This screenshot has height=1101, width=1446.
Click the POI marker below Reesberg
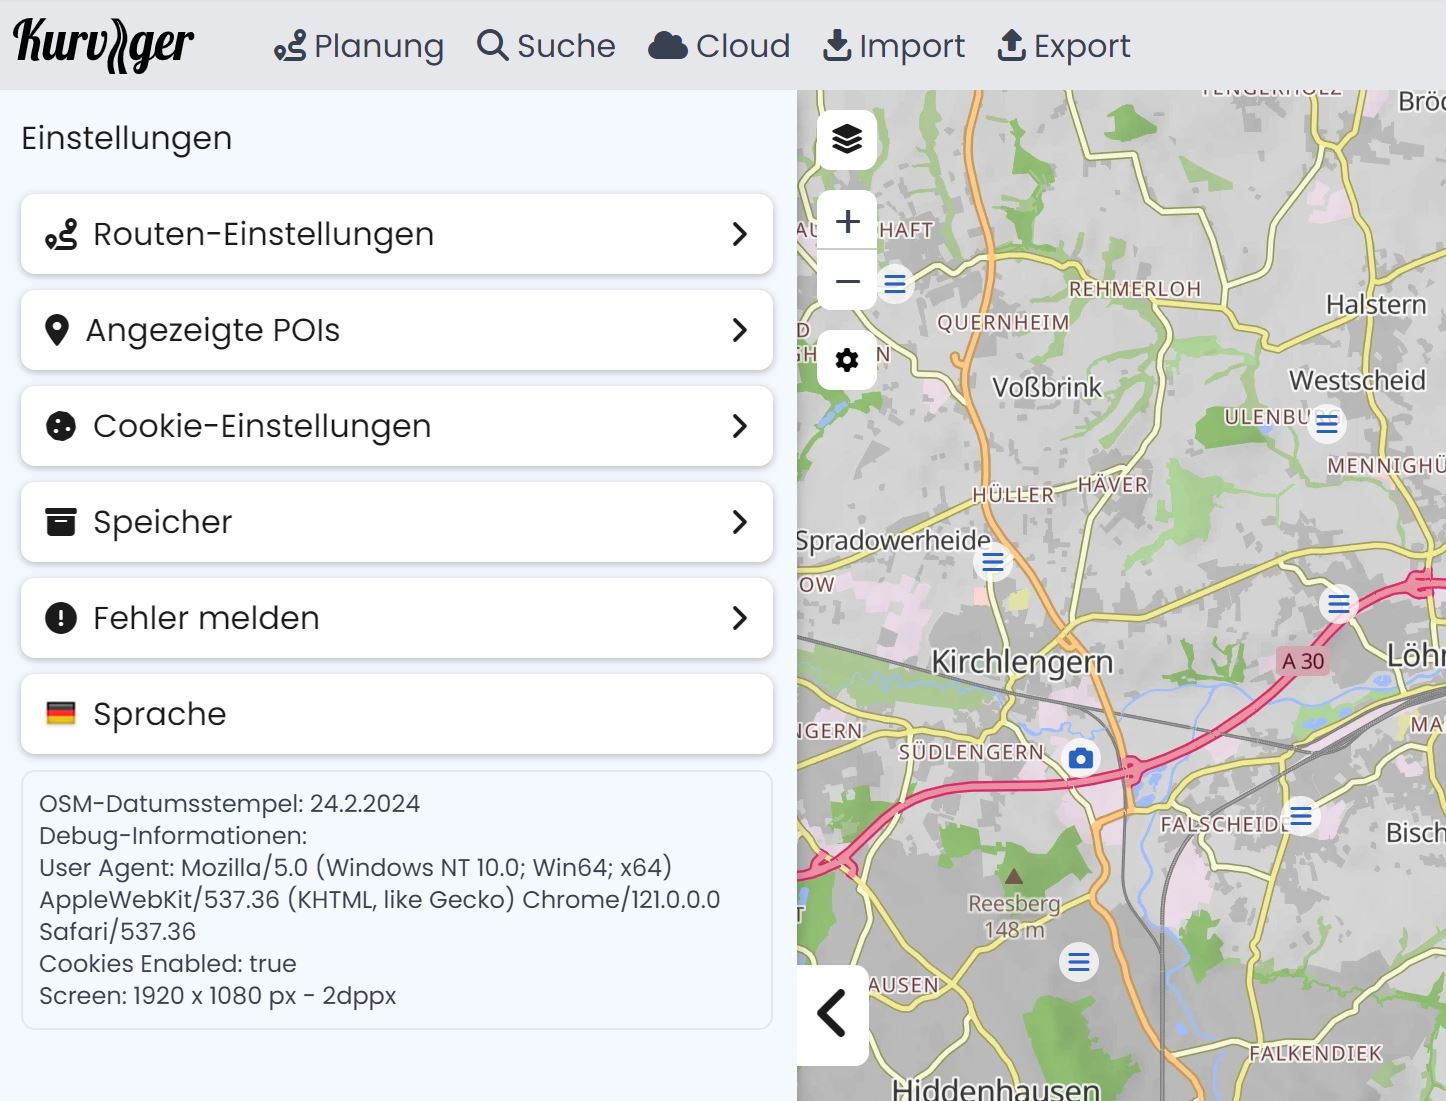1079,962
